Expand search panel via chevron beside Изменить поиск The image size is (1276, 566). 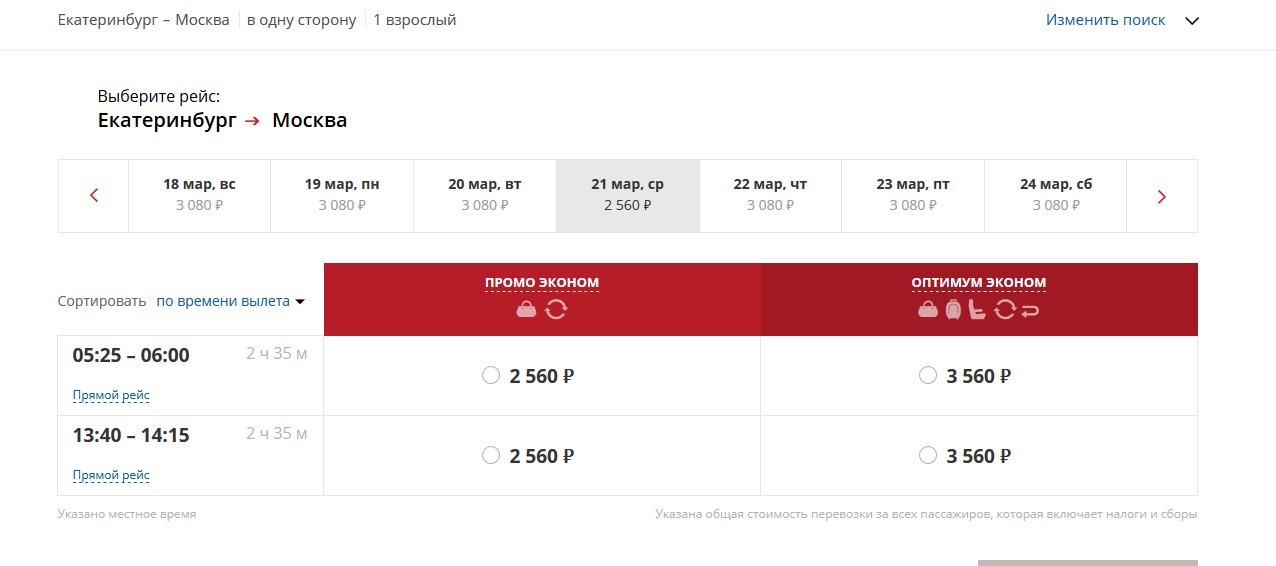tap(1191, 20)
